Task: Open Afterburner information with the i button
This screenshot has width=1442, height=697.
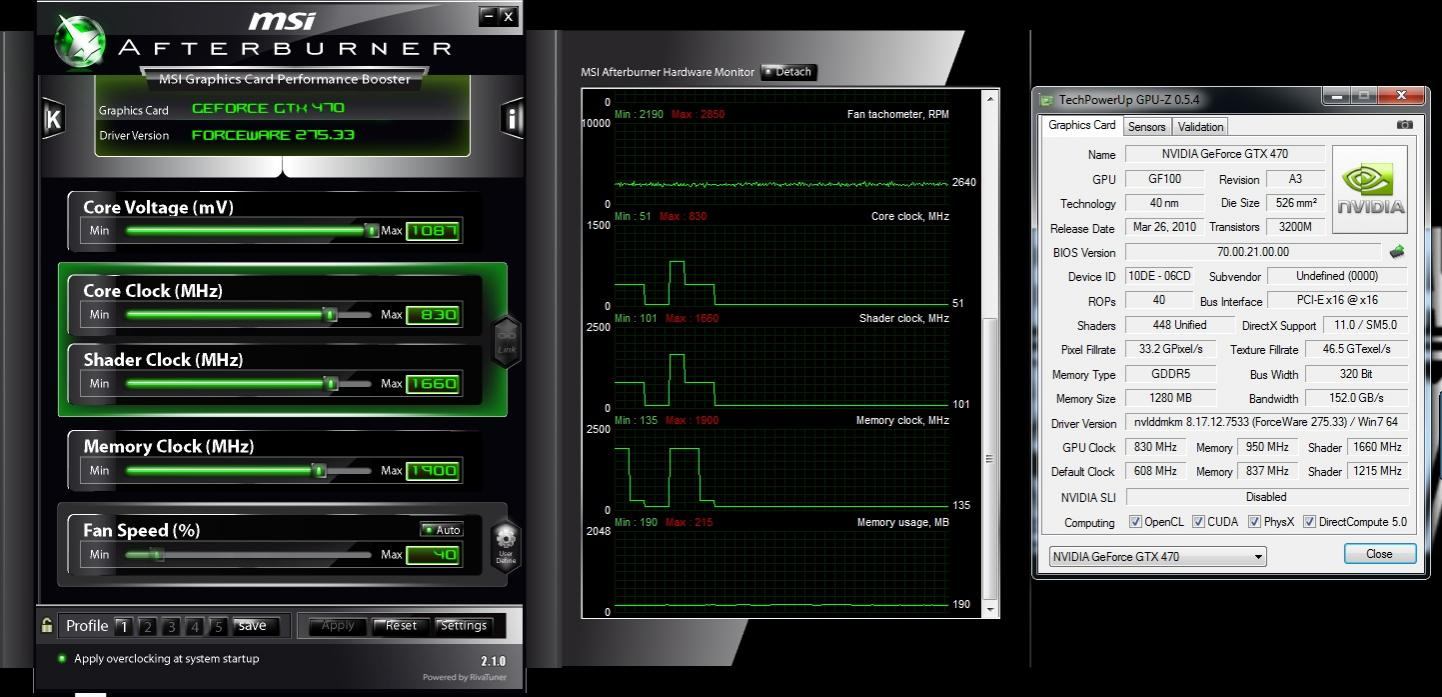Action: coord(512,119)
